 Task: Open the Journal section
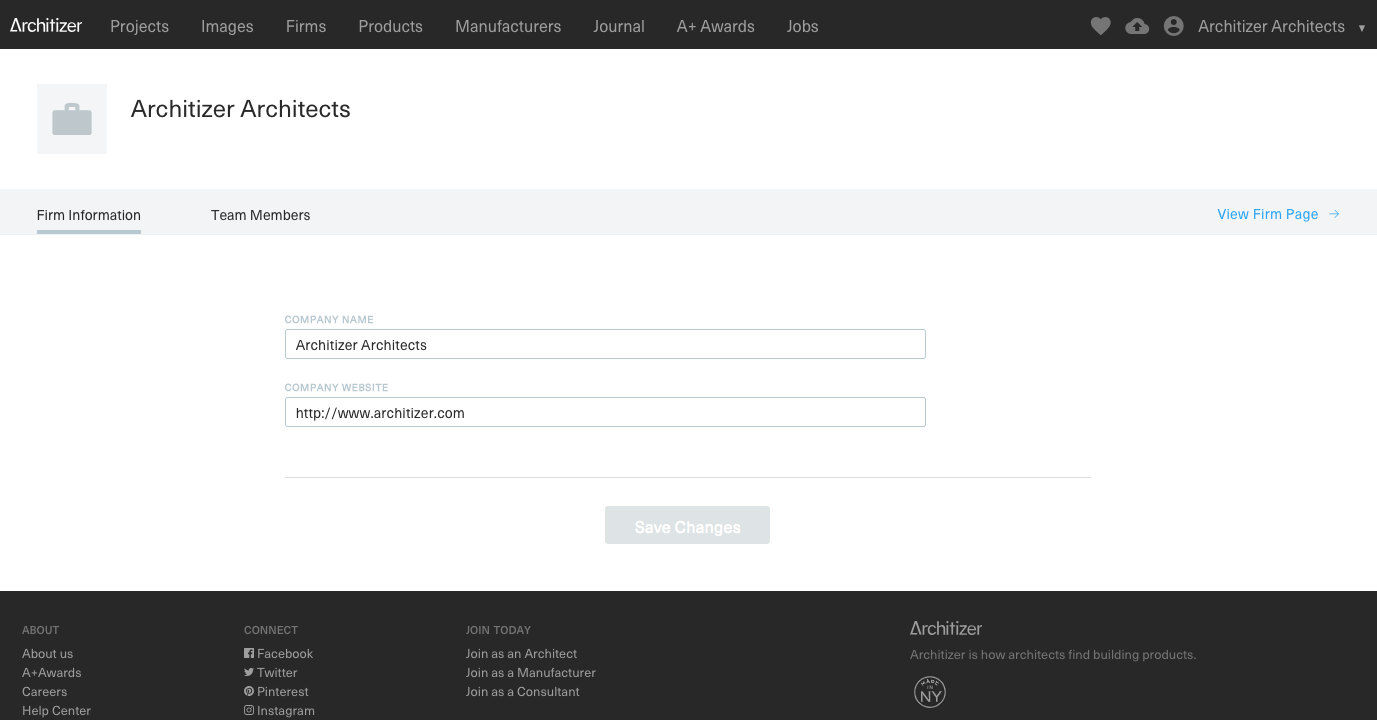point(619,26)
